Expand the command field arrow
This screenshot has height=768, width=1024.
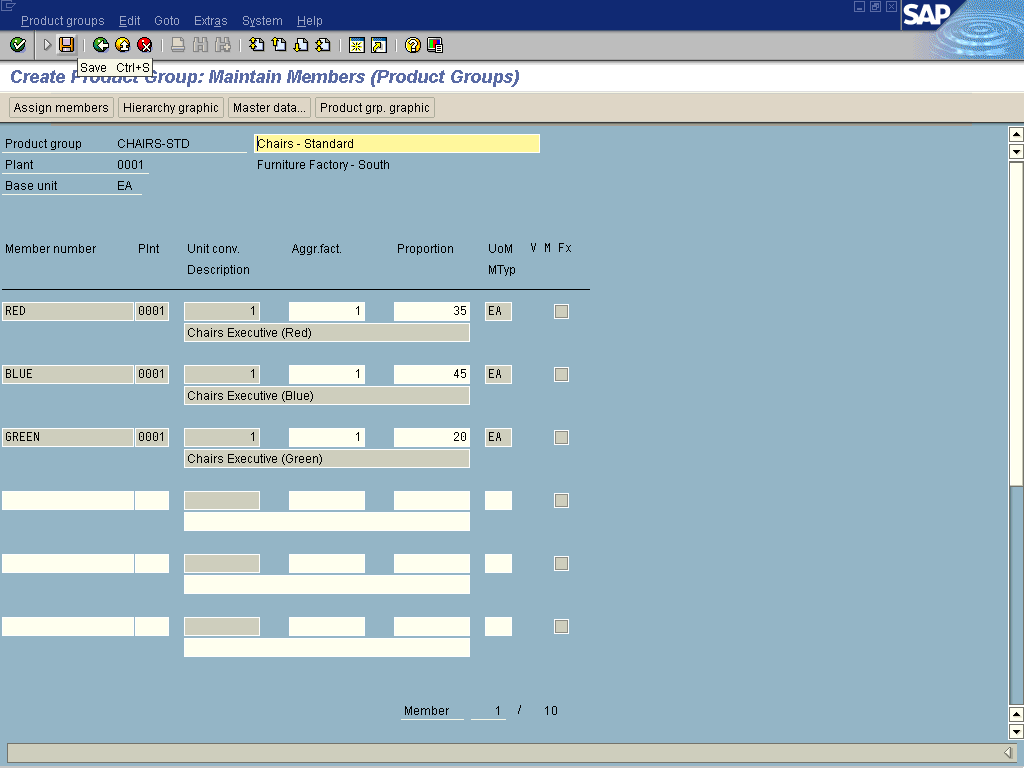point(47,44)
